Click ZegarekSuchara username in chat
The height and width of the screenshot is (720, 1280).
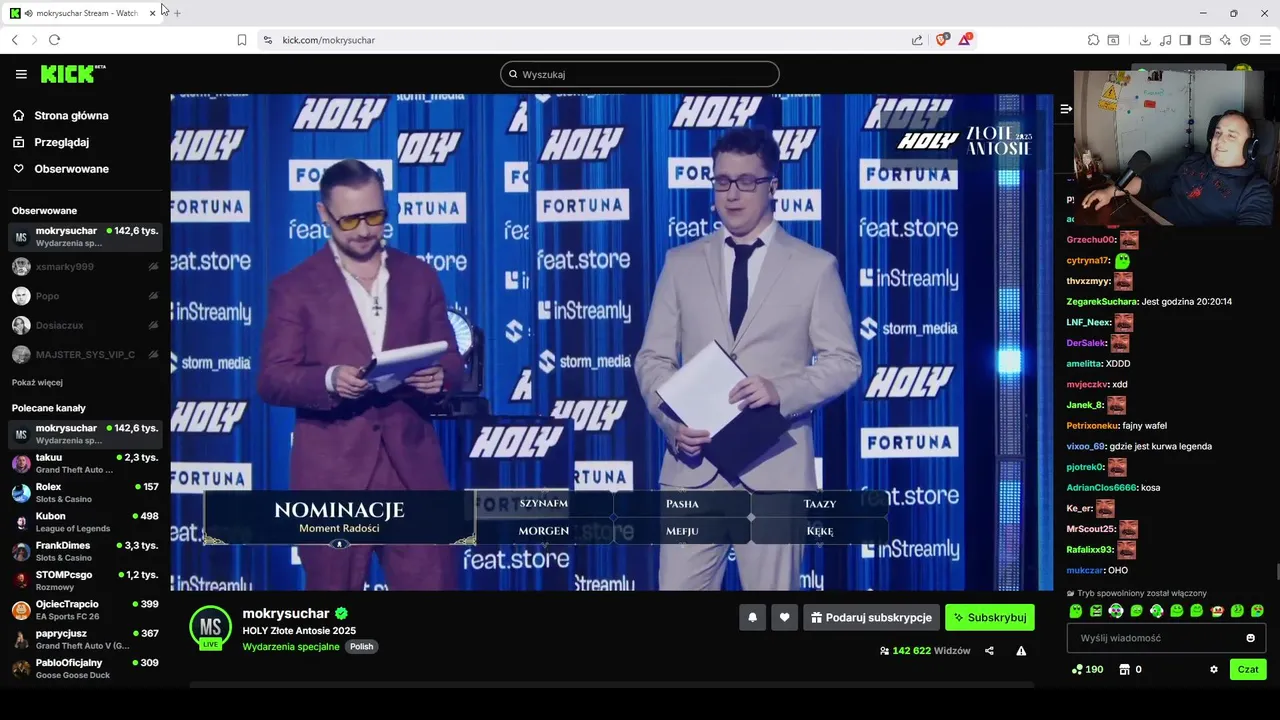[x=1102, y=302]
